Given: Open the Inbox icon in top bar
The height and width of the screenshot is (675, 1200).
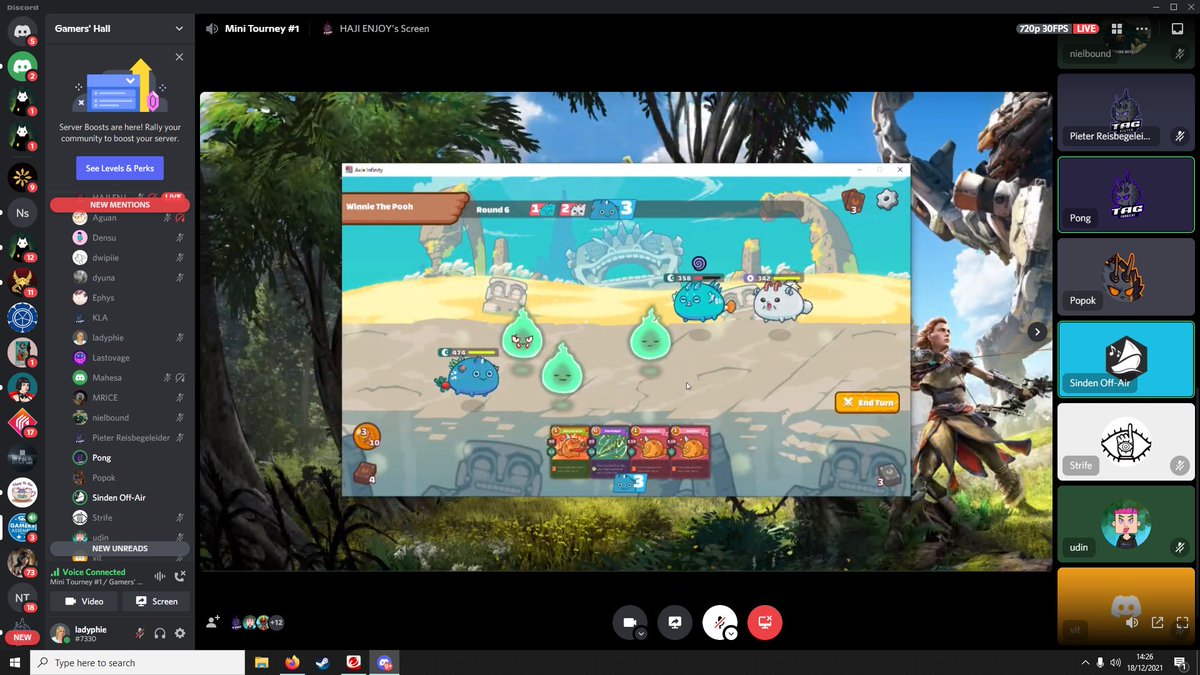Looking at the screenshot, I should [1177, 29].
